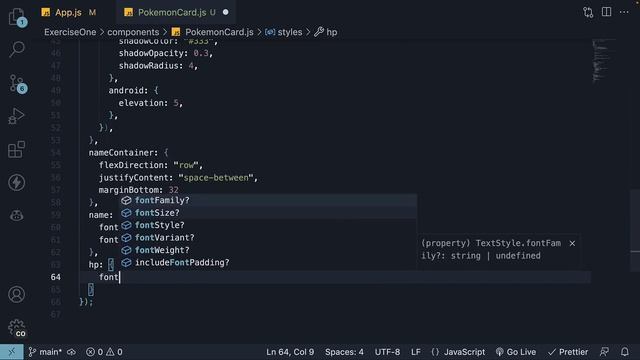Change end of line sequence LF
This screenshot has height=360, width=640.
416,352
